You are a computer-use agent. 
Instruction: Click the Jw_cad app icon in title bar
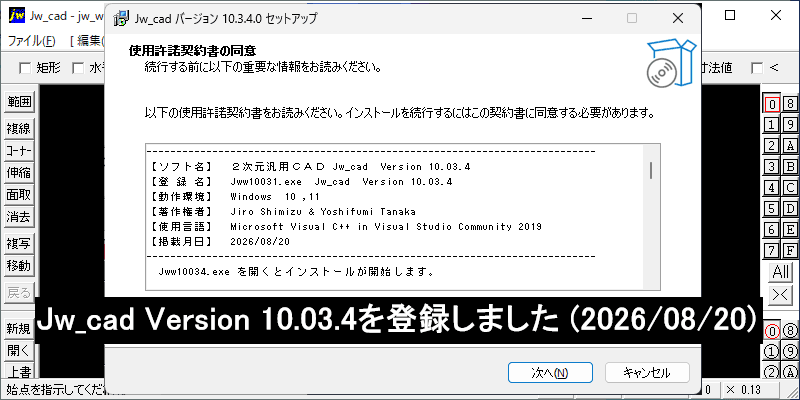[x=17, y=15]
